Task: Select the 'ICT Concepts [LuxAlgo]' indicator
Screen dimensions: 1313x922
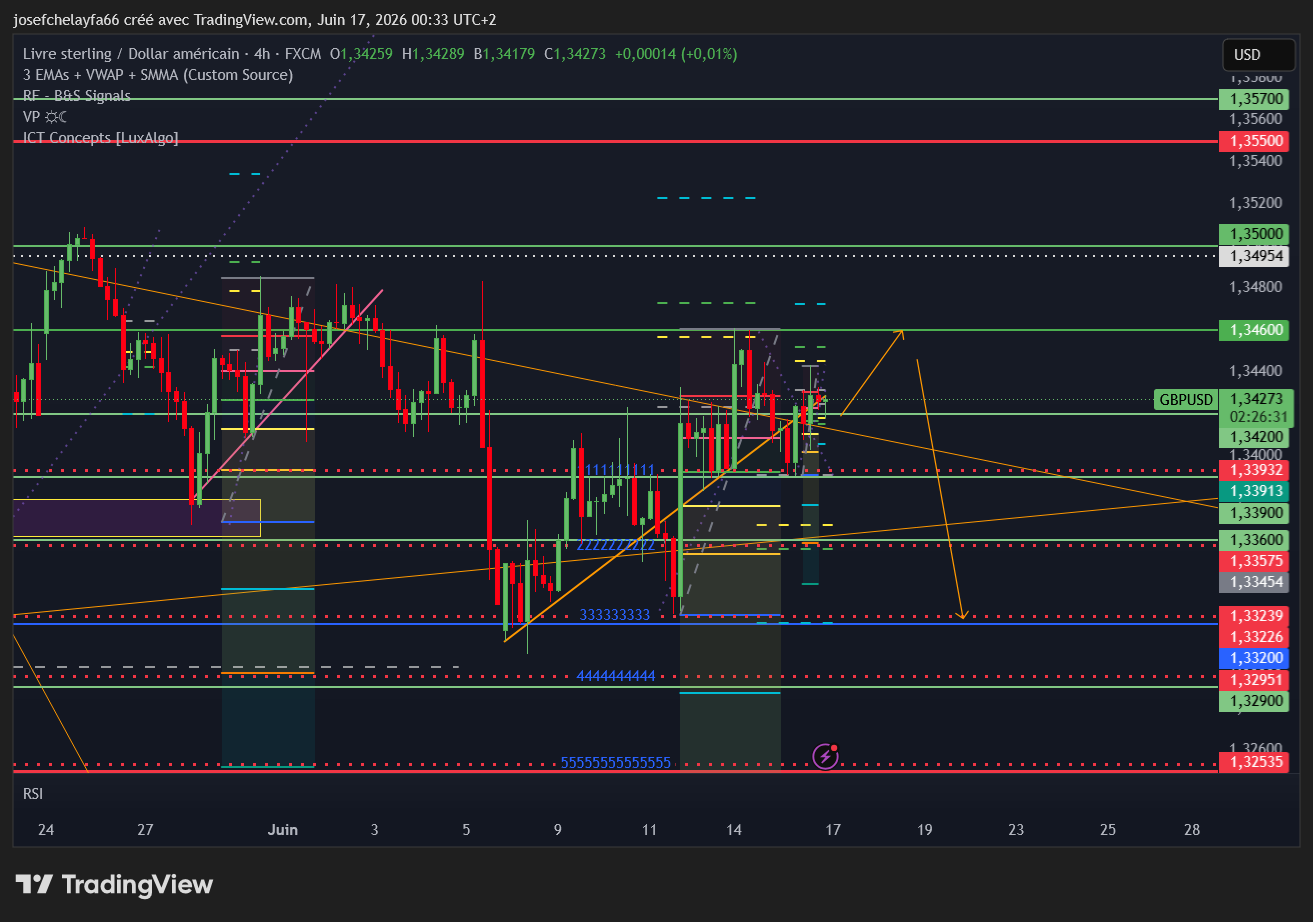Action: (101, 138)
